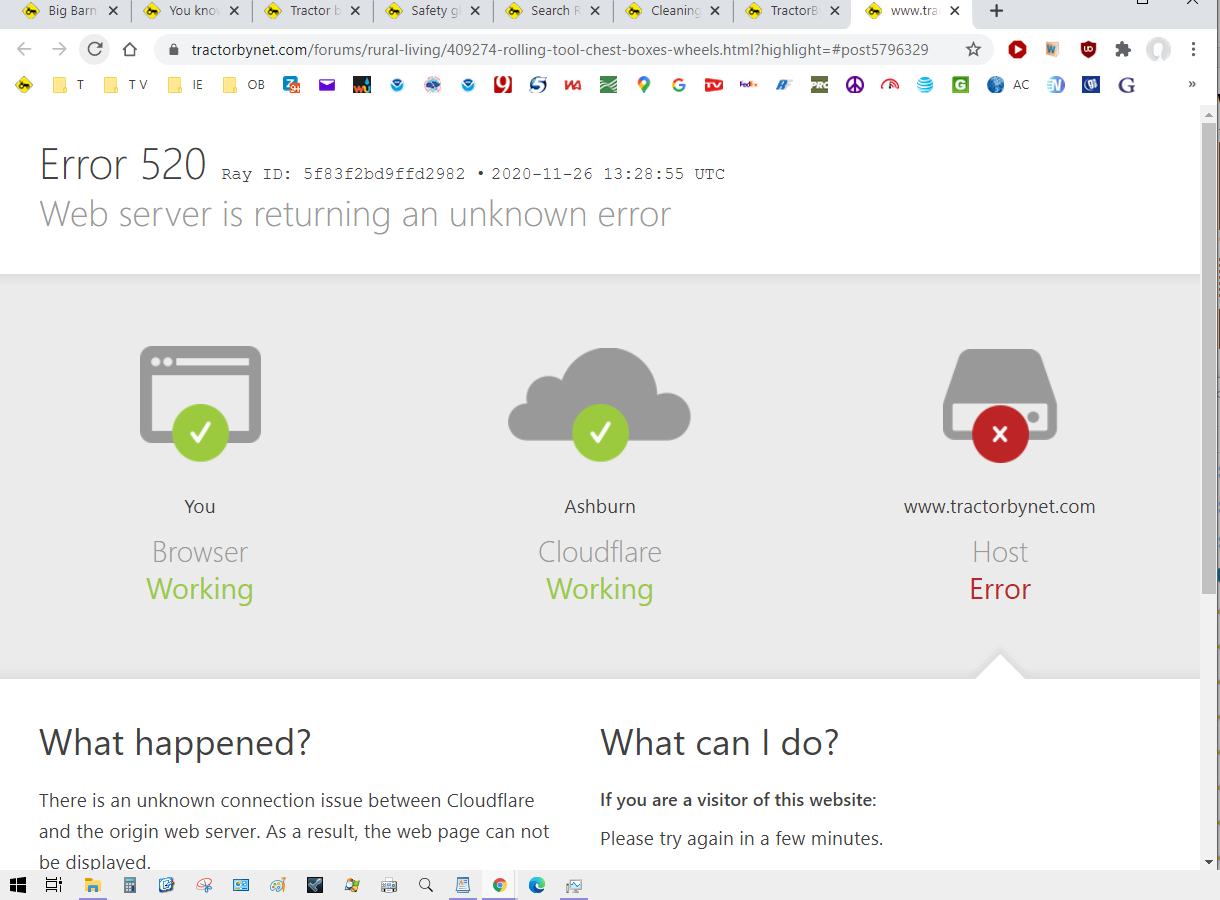
Task: Close the Cleaning tab
Action: 718,11
